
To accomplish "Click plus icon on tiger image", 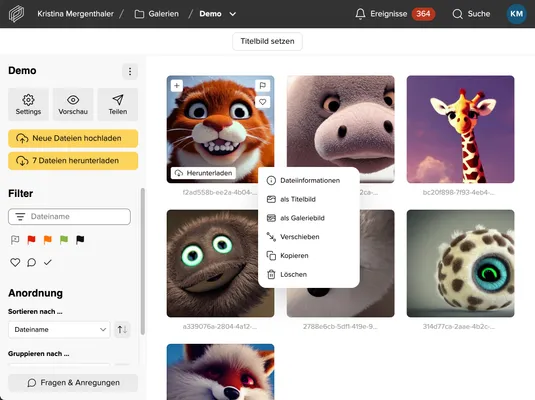I will 177,86.
